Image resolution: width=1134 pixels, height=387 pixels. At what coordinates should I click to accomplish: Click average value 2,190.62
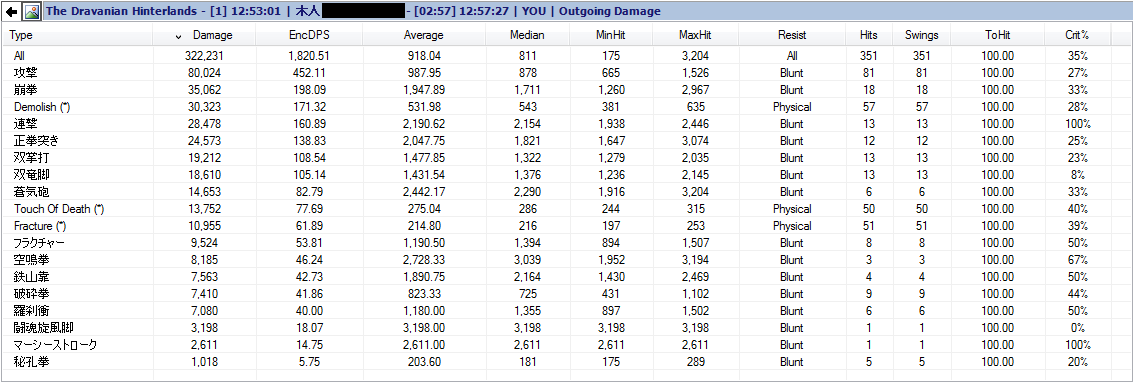point(424,124)
